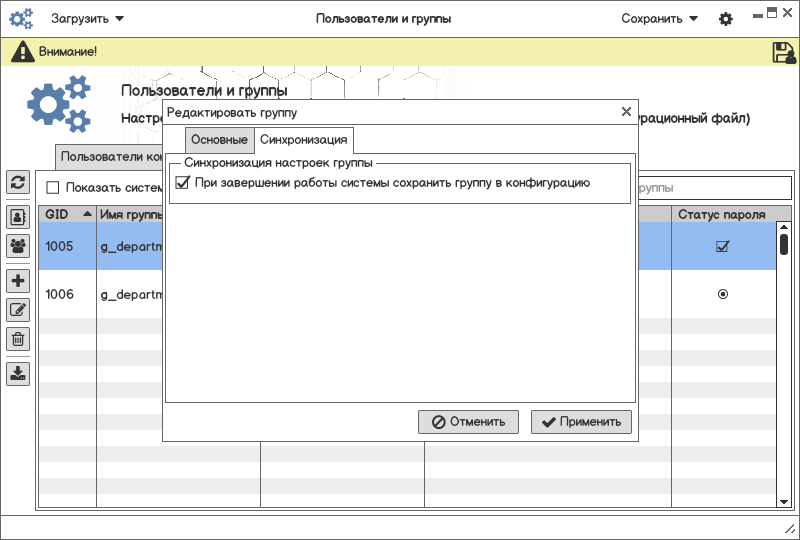Sort by the GID column header
Viewport: 800px width, 540px height.
(x=67, y=214)
